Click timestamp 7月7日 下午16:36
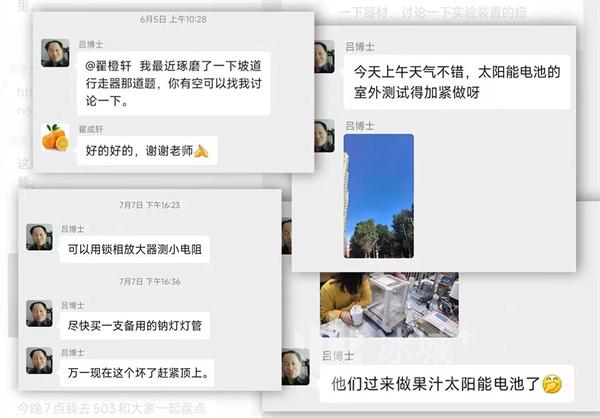The width and height of the screenshot is (600, 418). tap(150, 281)
